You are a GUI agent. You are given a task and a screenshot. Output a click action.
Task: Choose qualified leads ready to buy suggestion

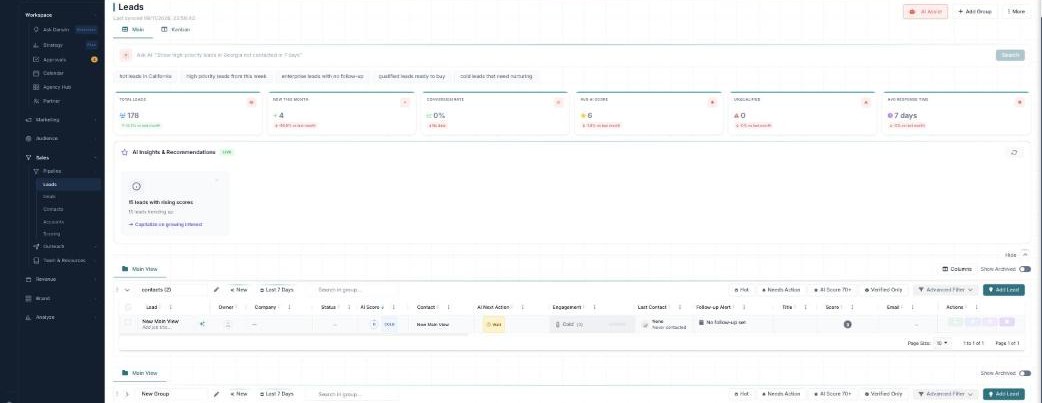click(412, 76)
